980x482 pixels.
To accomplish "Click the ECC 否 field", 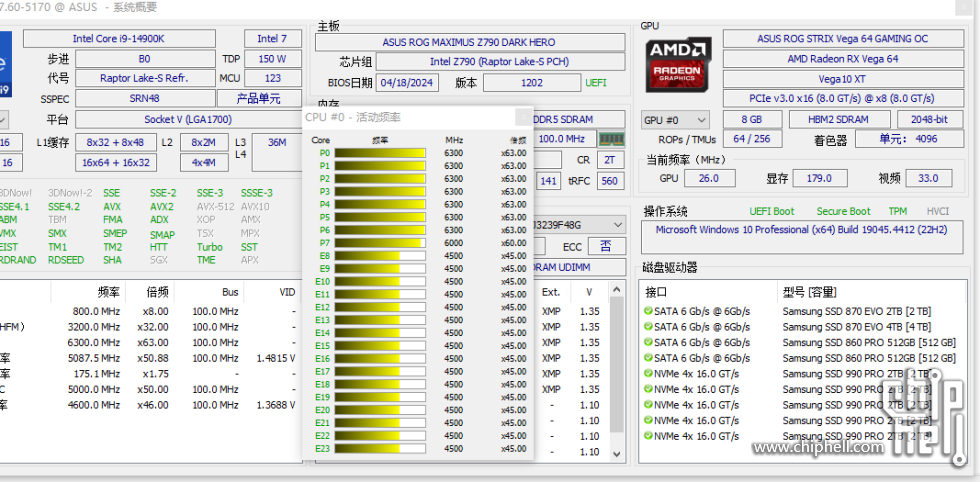I will 606,246.
